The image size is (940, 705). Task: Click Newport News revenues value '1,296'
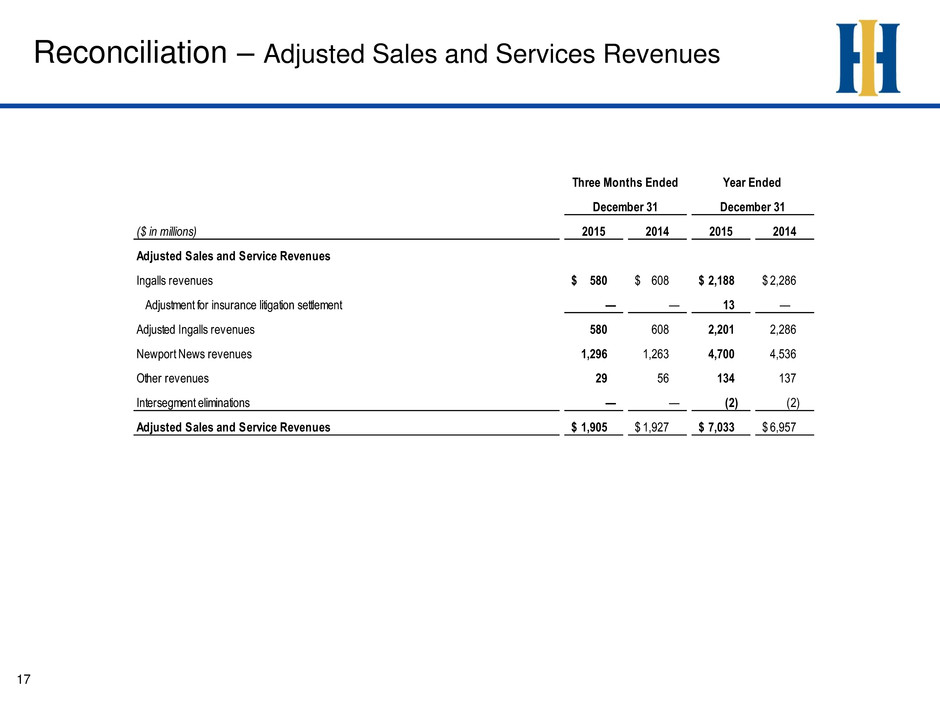click(594, 354)
